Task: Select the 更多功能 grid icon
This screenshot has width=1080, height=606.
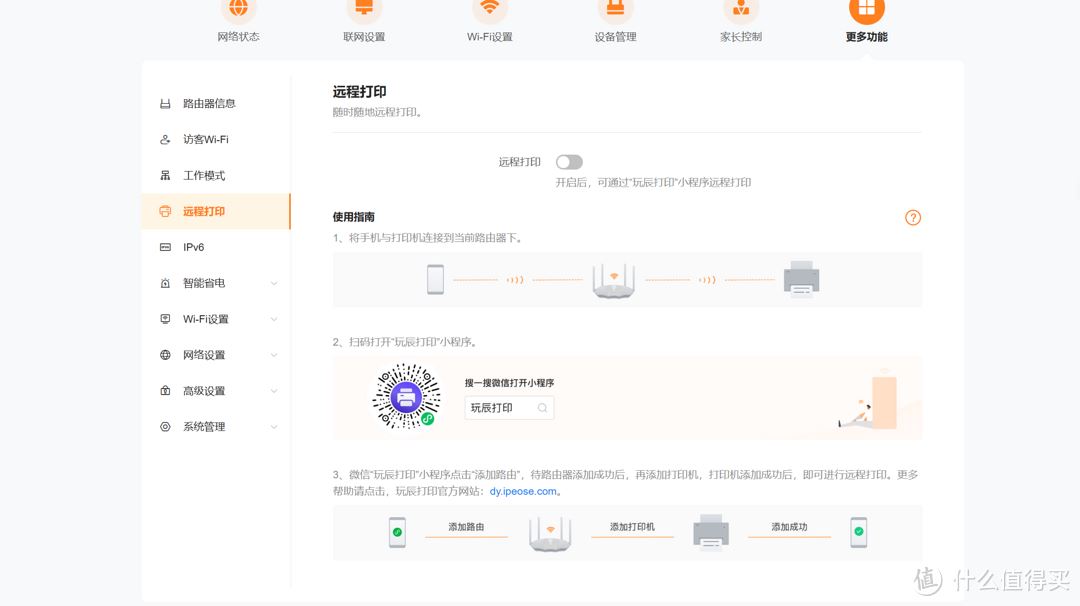Action: 866,9
